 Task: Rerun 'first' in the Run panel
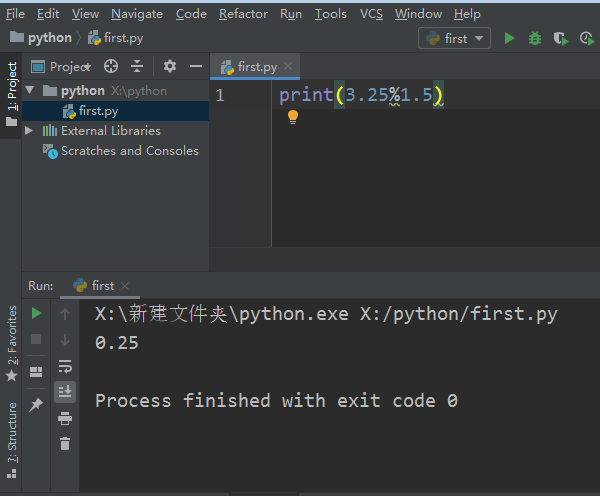tap(37, 314)
